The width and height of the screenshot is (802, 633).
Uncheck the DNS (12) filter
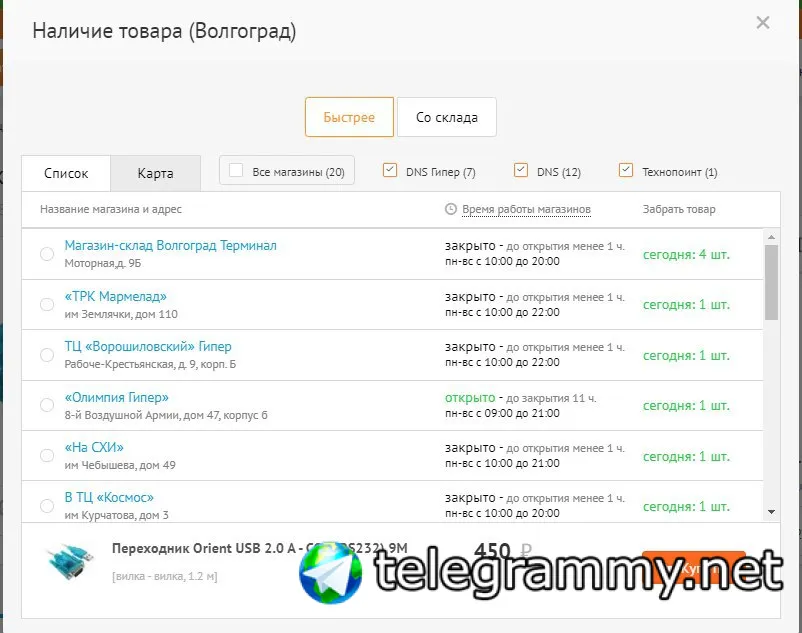521,170
